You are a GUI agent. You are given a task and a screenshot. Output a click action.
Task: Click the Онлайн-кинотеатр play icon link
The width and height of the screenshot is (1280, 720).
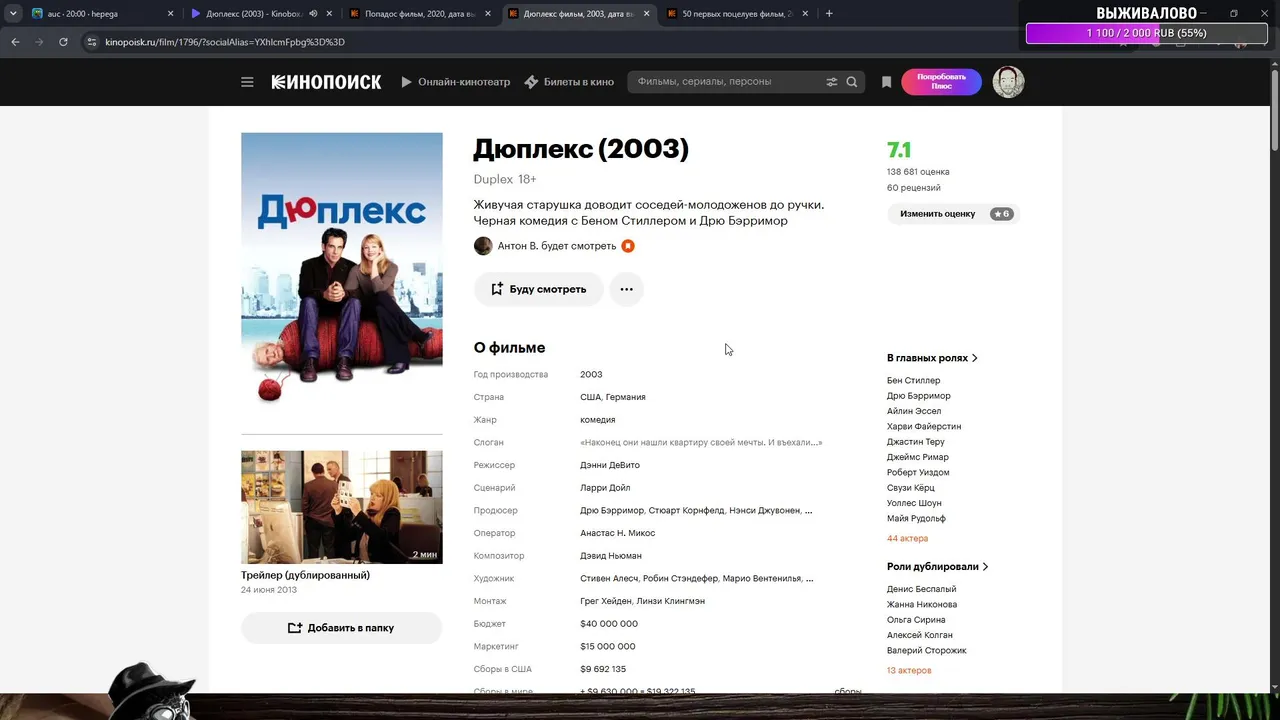[456, 82]
